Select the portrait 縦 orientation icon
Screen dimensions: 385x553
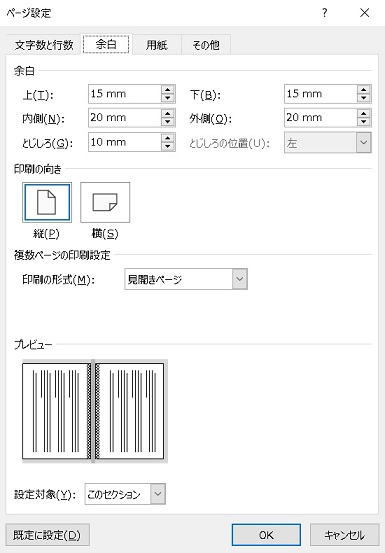pos(47,202)
